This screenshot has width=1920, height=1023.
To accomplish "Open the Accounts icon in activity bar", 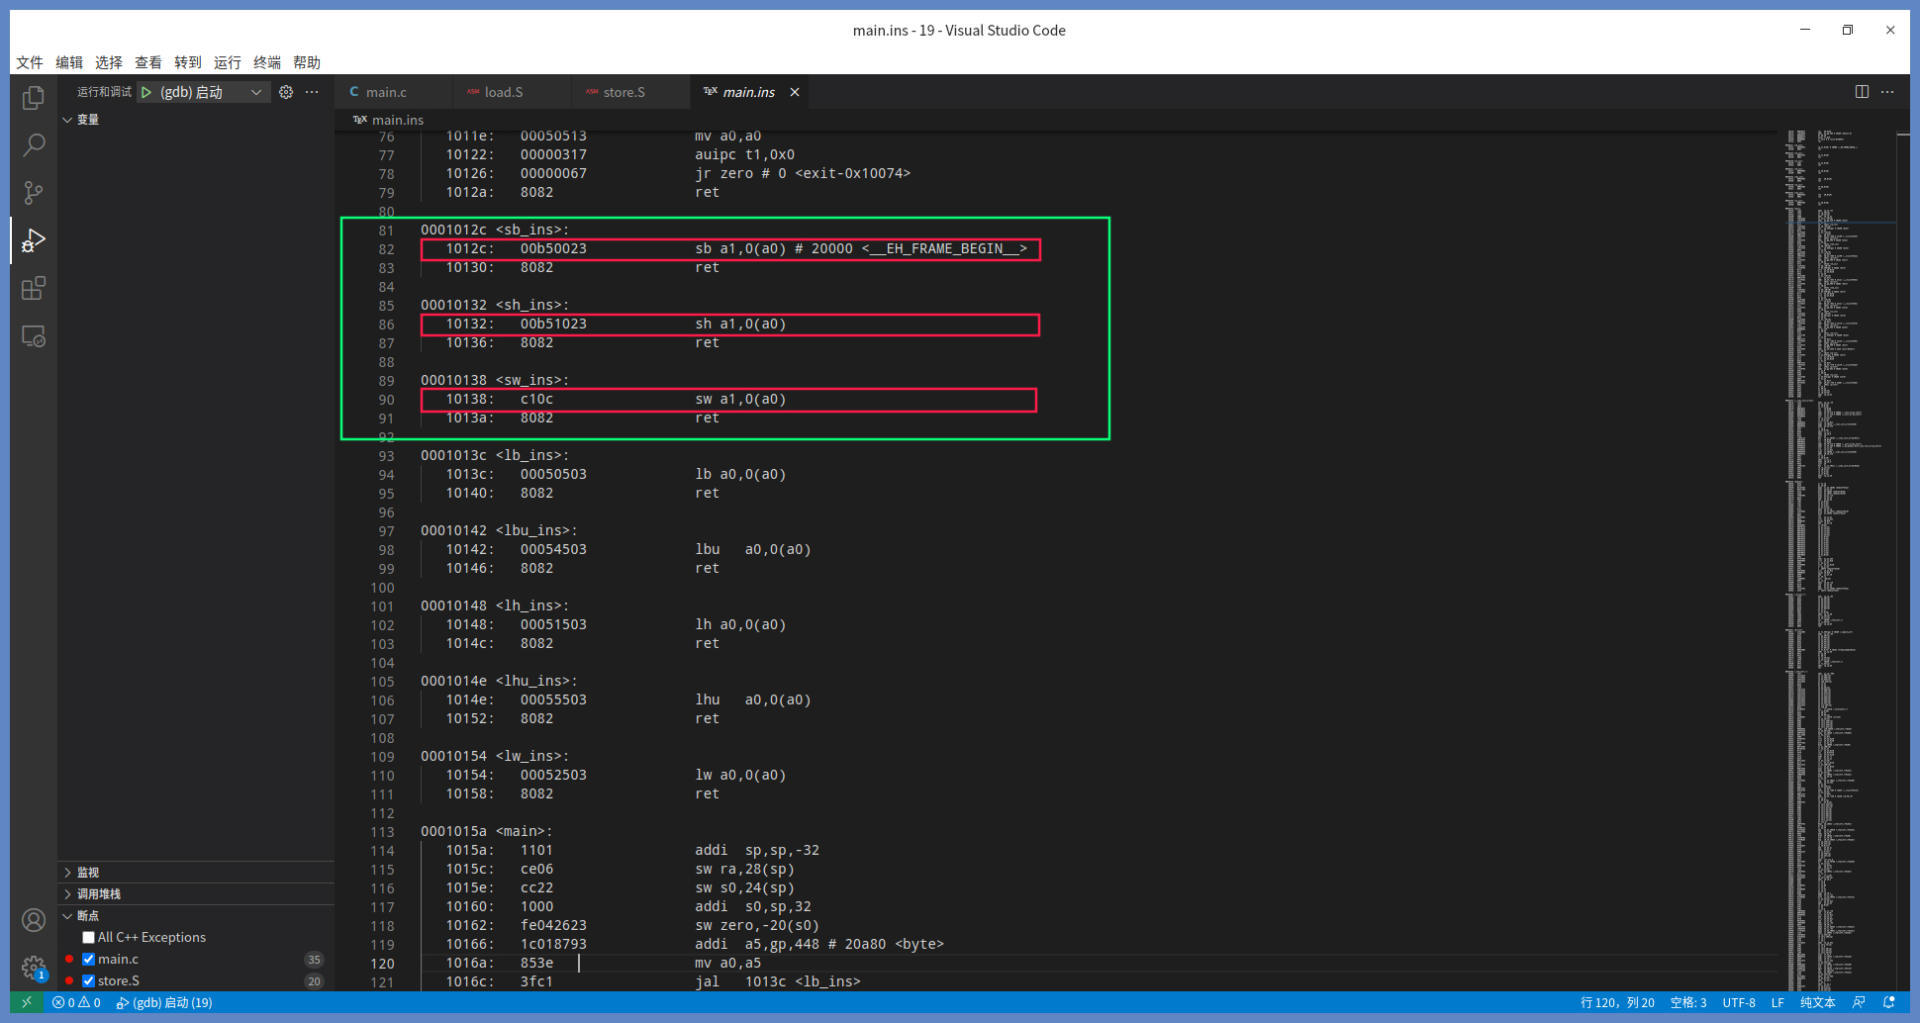I will 33,920.
